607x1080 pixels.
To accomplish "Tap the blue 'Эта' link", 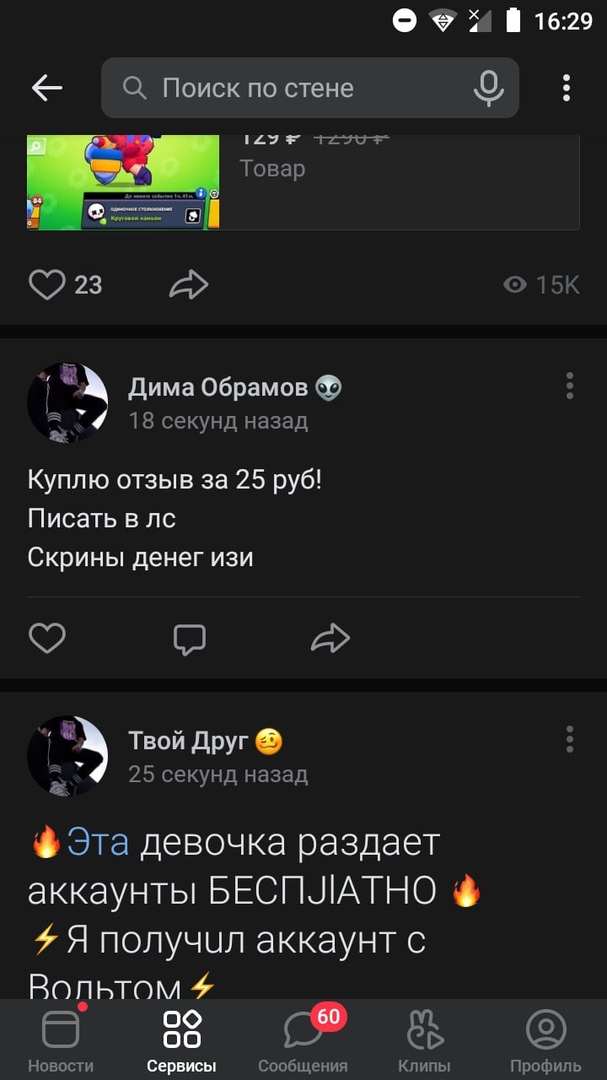I will click(98, 843).
